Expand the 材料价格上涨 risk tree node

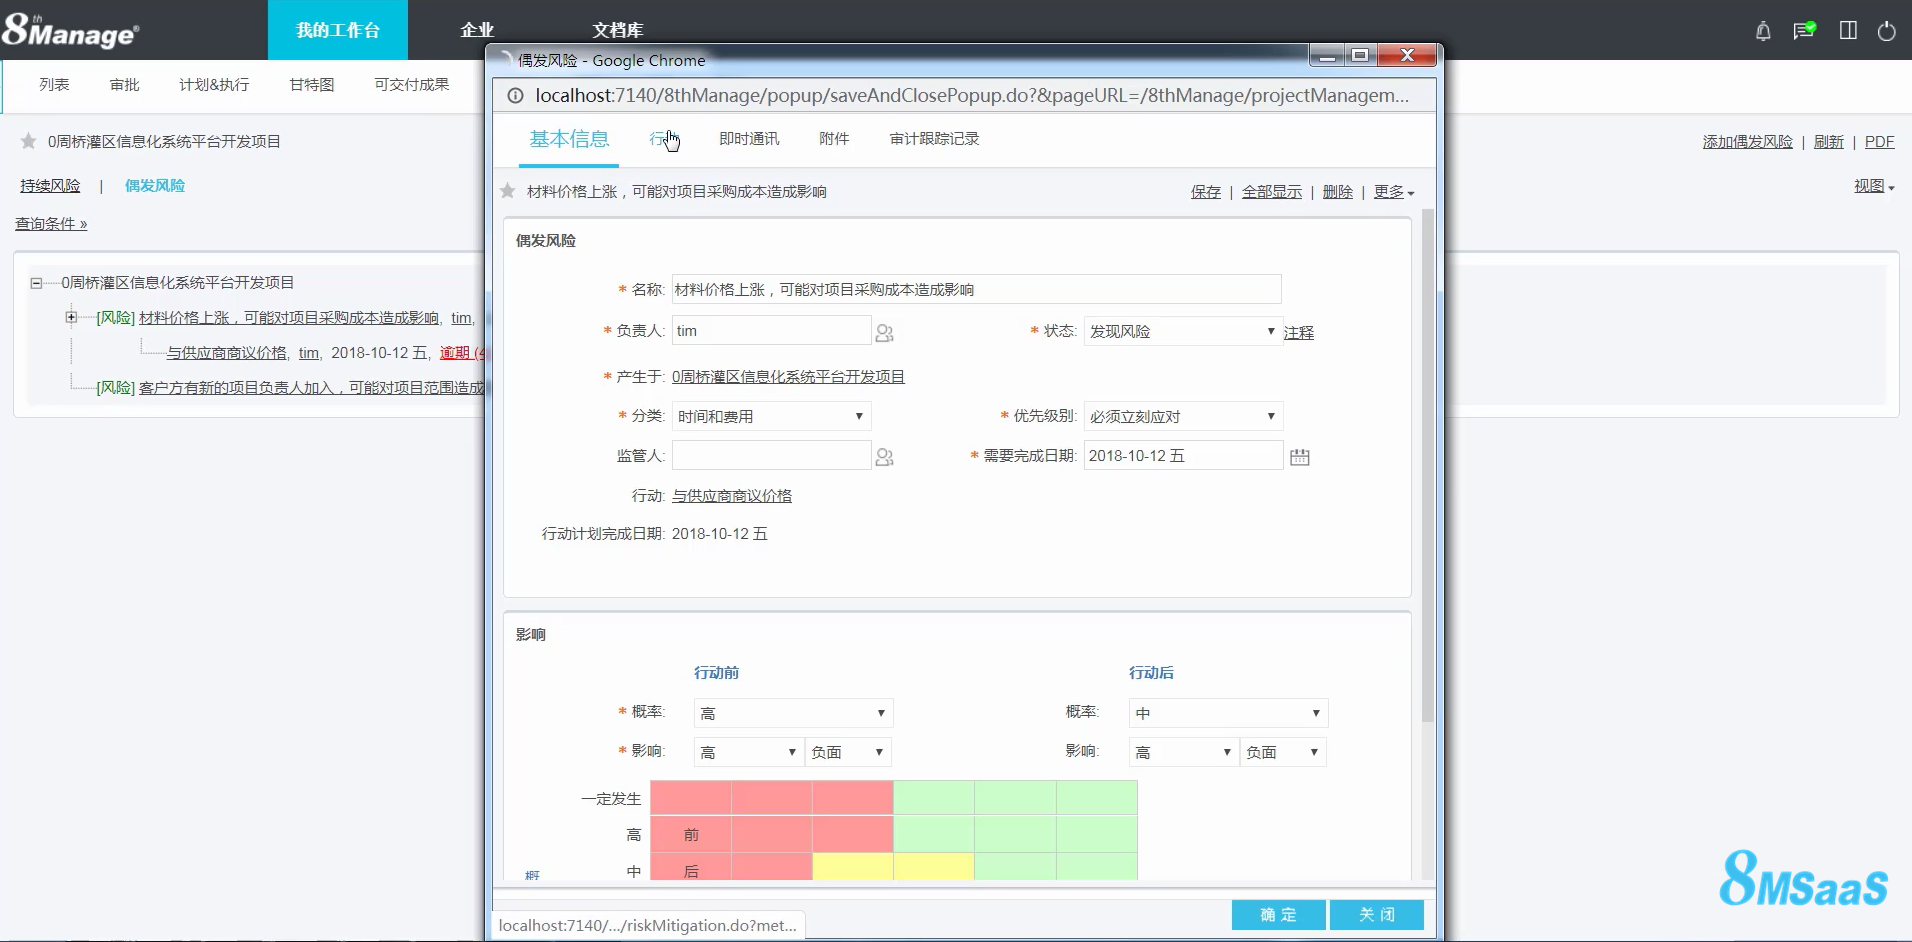(71, 318)
